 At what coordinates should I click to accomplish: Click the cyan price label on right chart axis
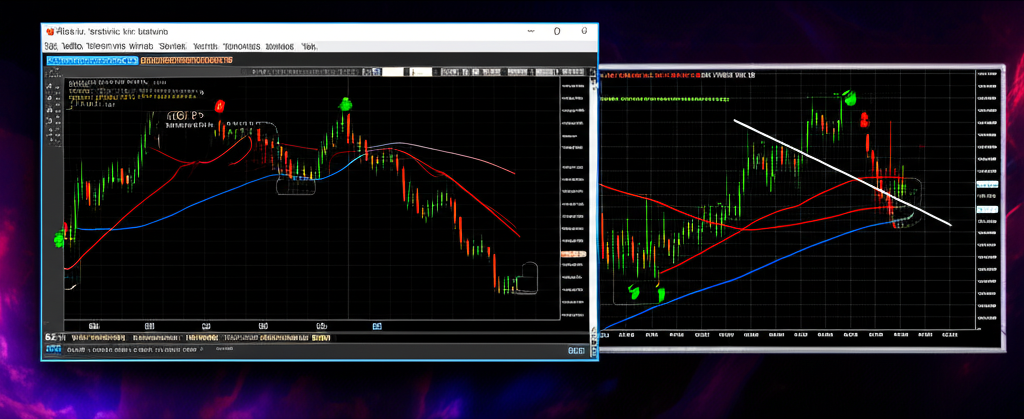[x=986, y=186]
